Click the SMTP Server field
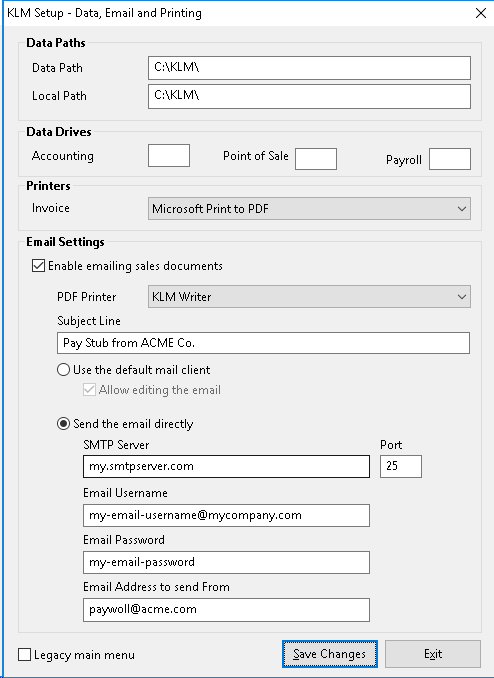494x678 pixels. click(x=226, y=466)
